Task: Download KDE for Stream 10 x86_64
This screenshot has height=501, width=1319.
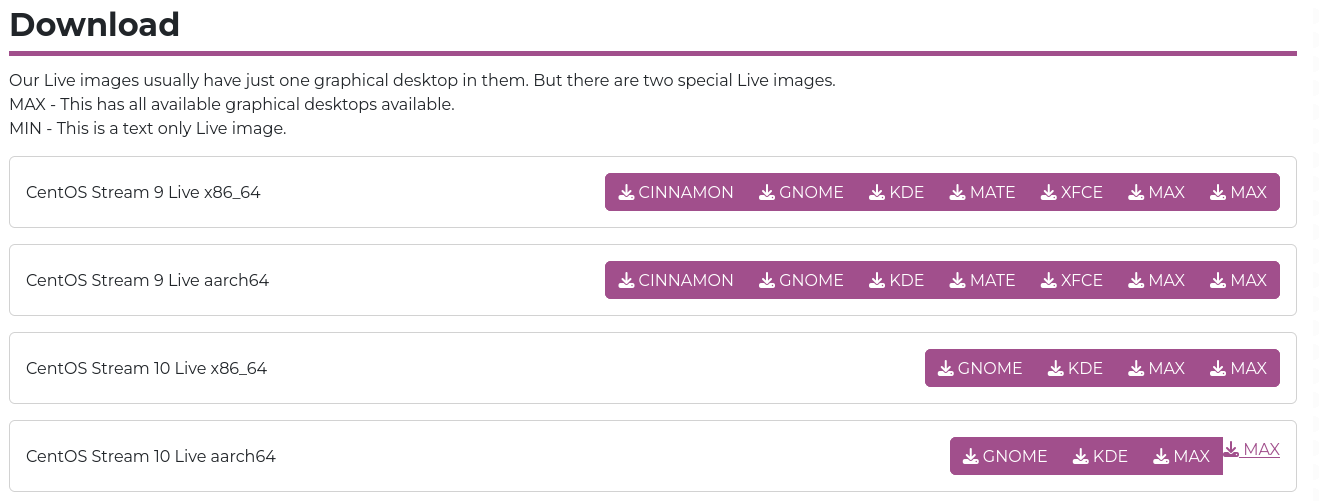Action: [1075, 368]
